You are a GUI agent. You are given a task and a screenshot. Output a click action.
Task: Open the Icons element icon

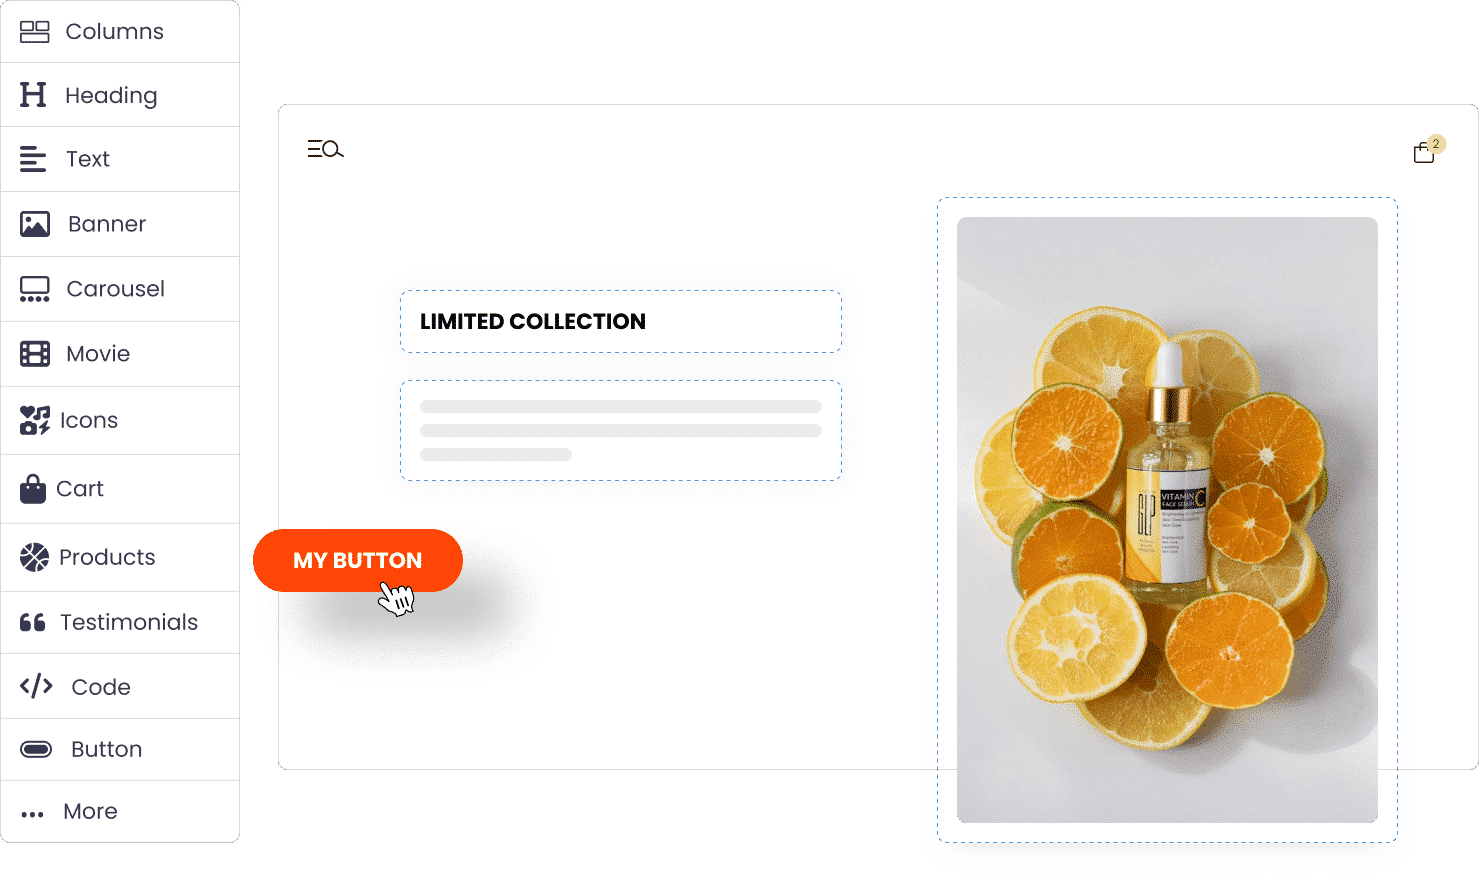point(35,420)
